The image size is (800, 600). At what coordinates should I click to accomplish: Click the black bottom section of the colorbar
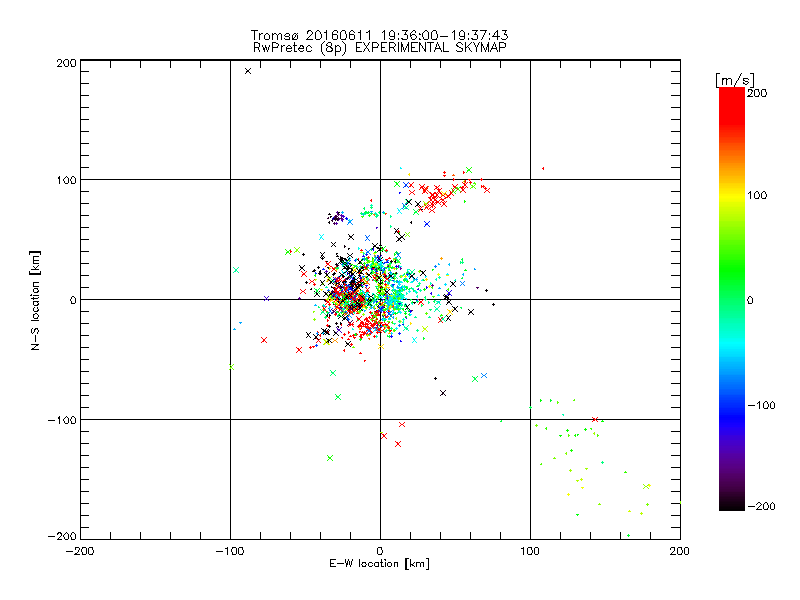[732, 503]
